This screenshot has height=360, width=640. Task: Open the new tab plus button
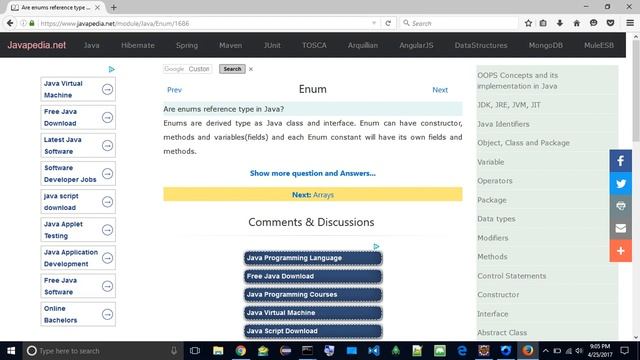point(114,7)
